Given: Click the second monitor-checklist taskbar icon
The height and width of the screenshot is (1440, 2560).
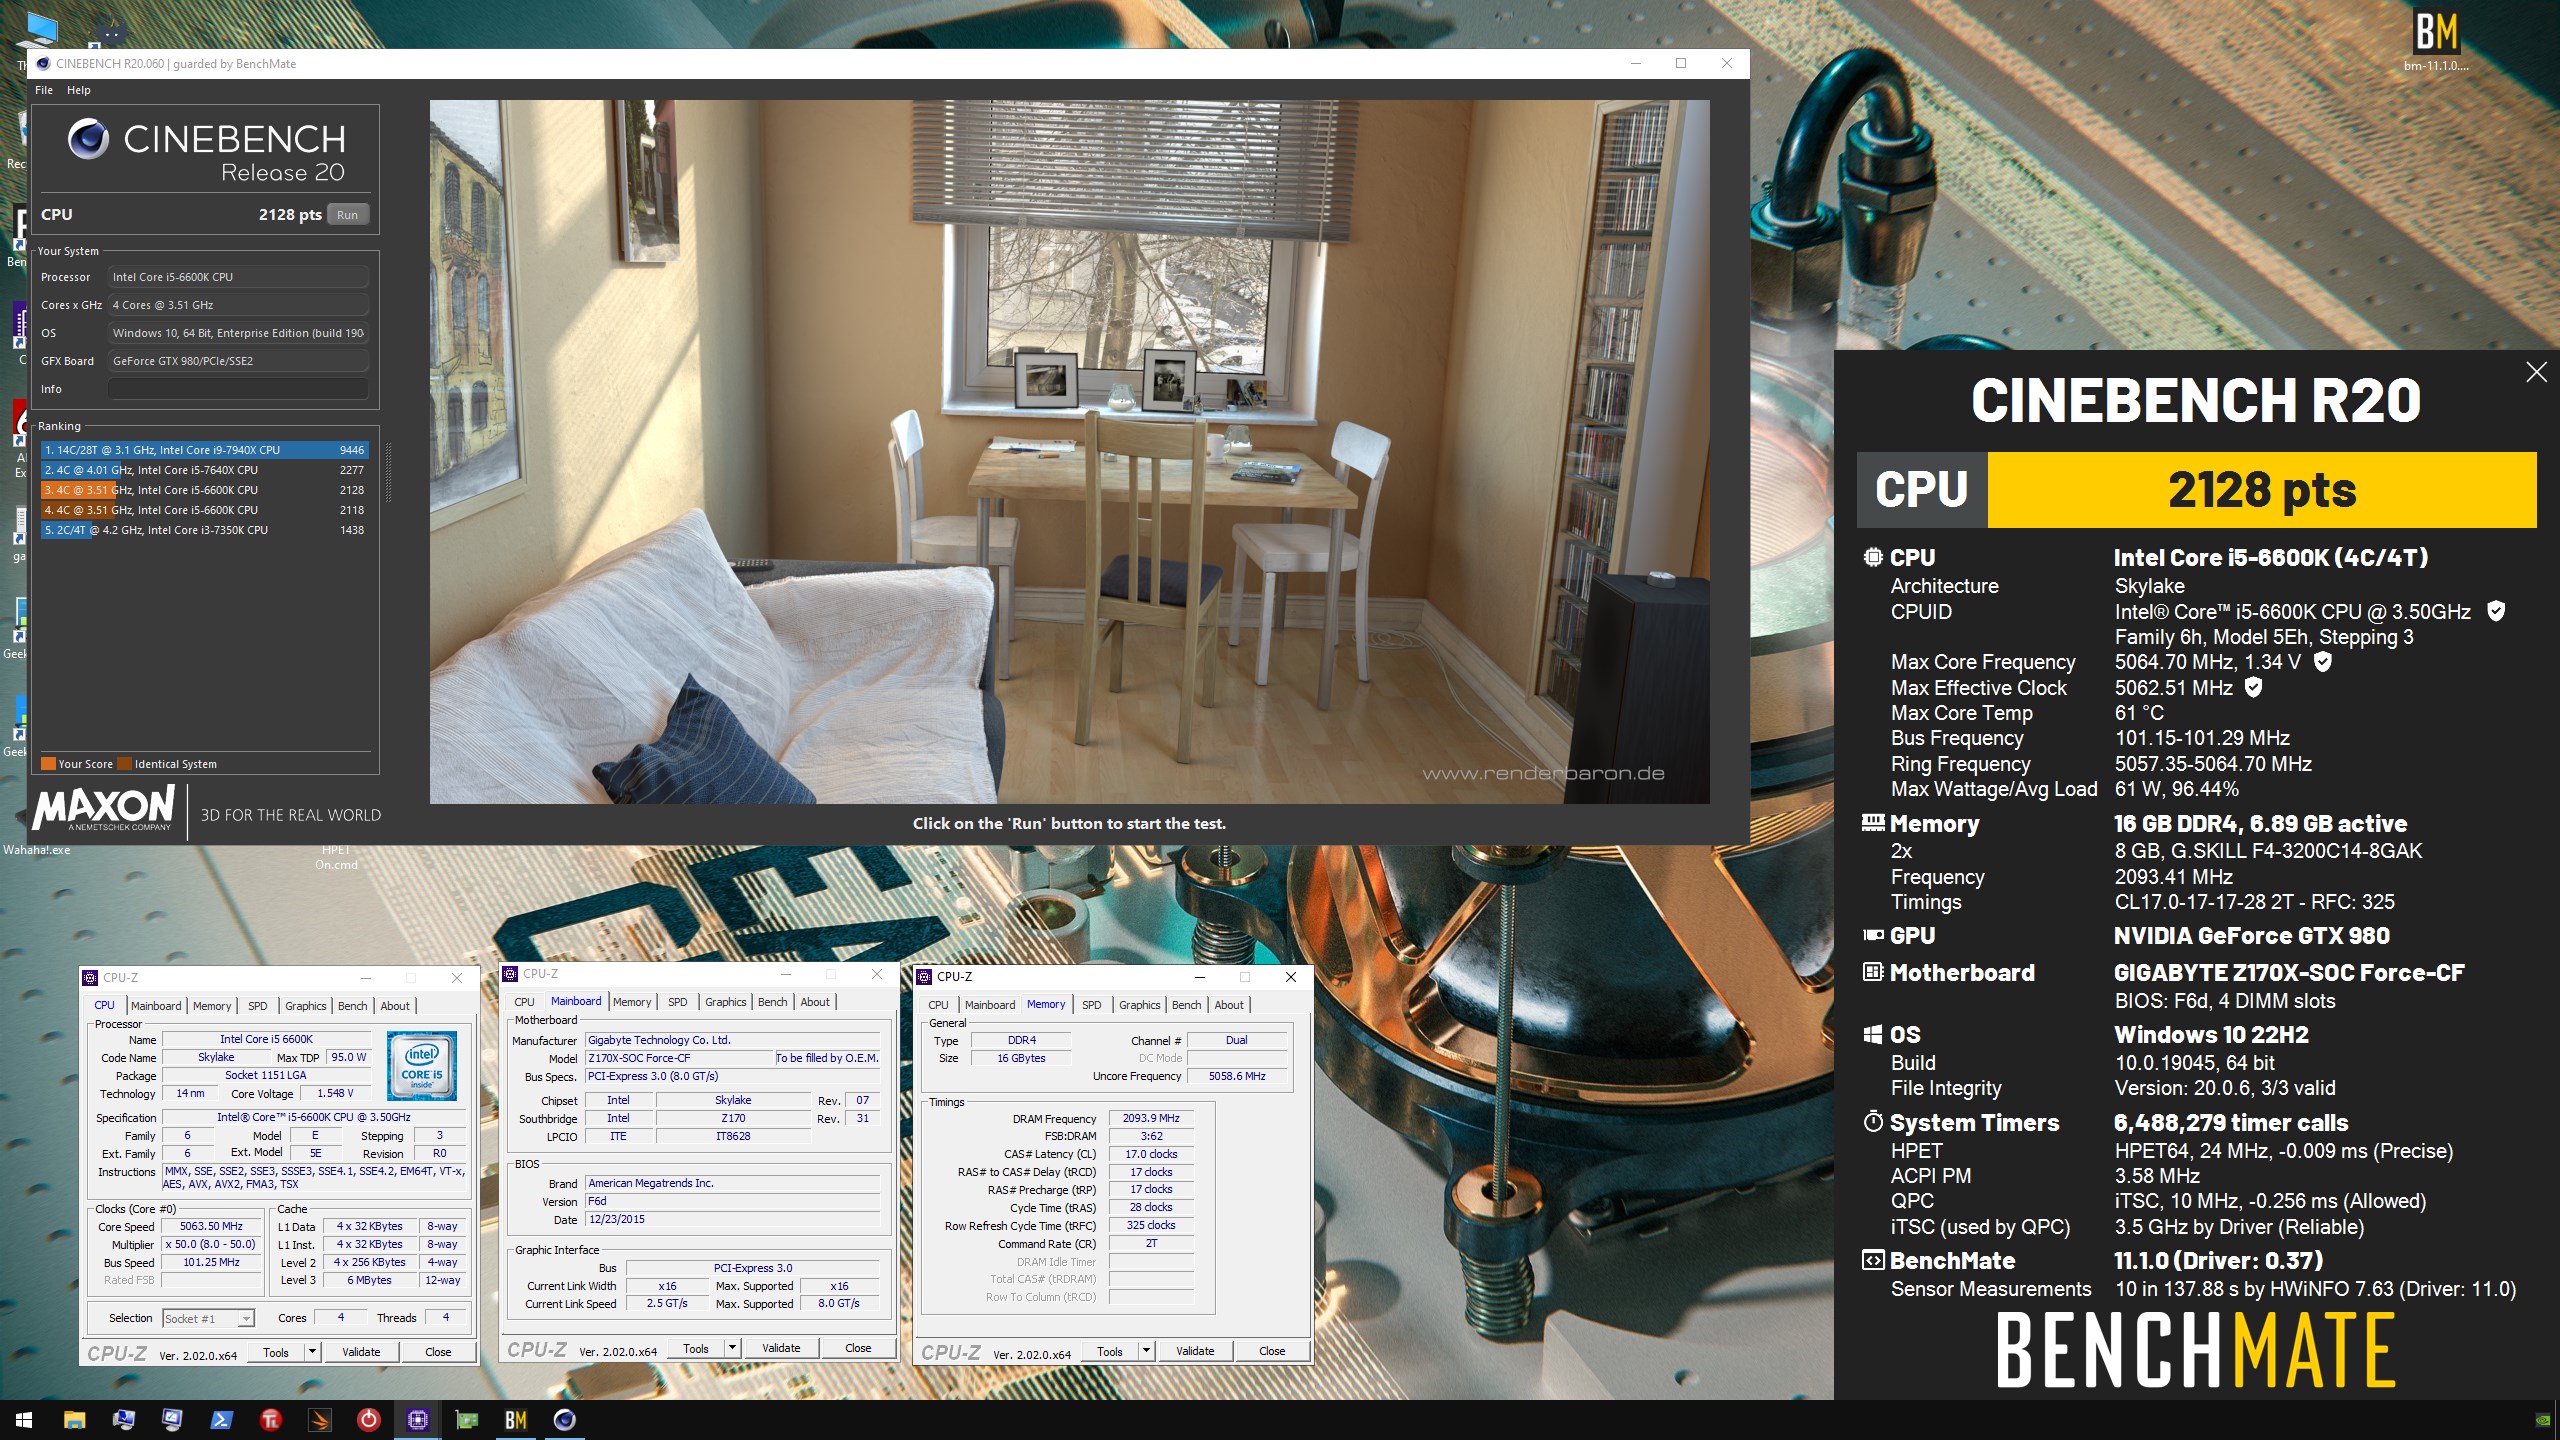Looking at the screenshot, I should tap(172, 1419).
